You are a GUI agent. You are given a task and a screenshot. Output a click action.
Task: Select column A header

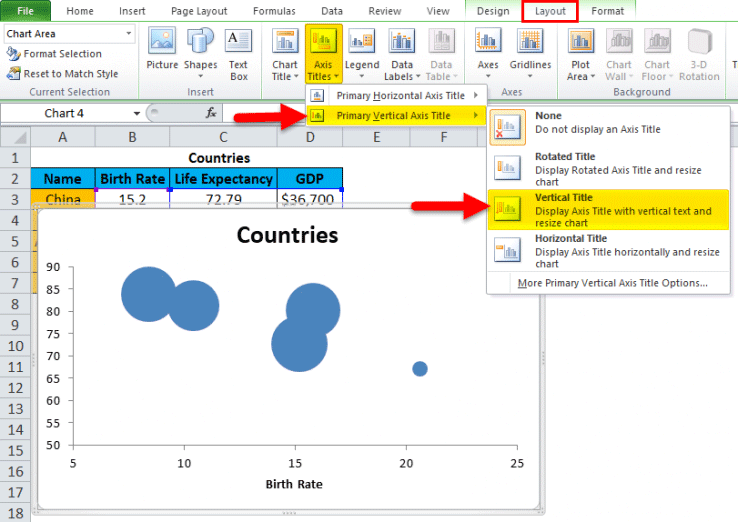coord(63,137)
